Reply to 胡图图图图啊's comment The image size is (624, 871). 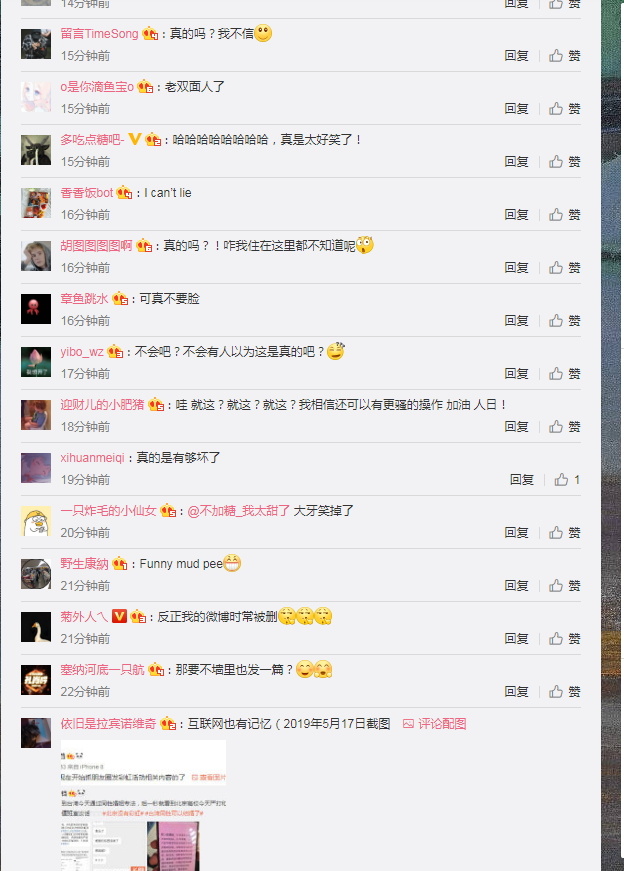tap(516, 267)
